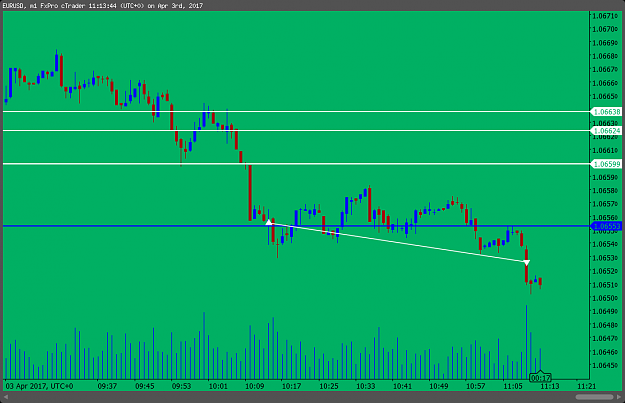Click the 1.06490 price axis value
The width and height of the screenshot is (625, 403).
(605, 311)
